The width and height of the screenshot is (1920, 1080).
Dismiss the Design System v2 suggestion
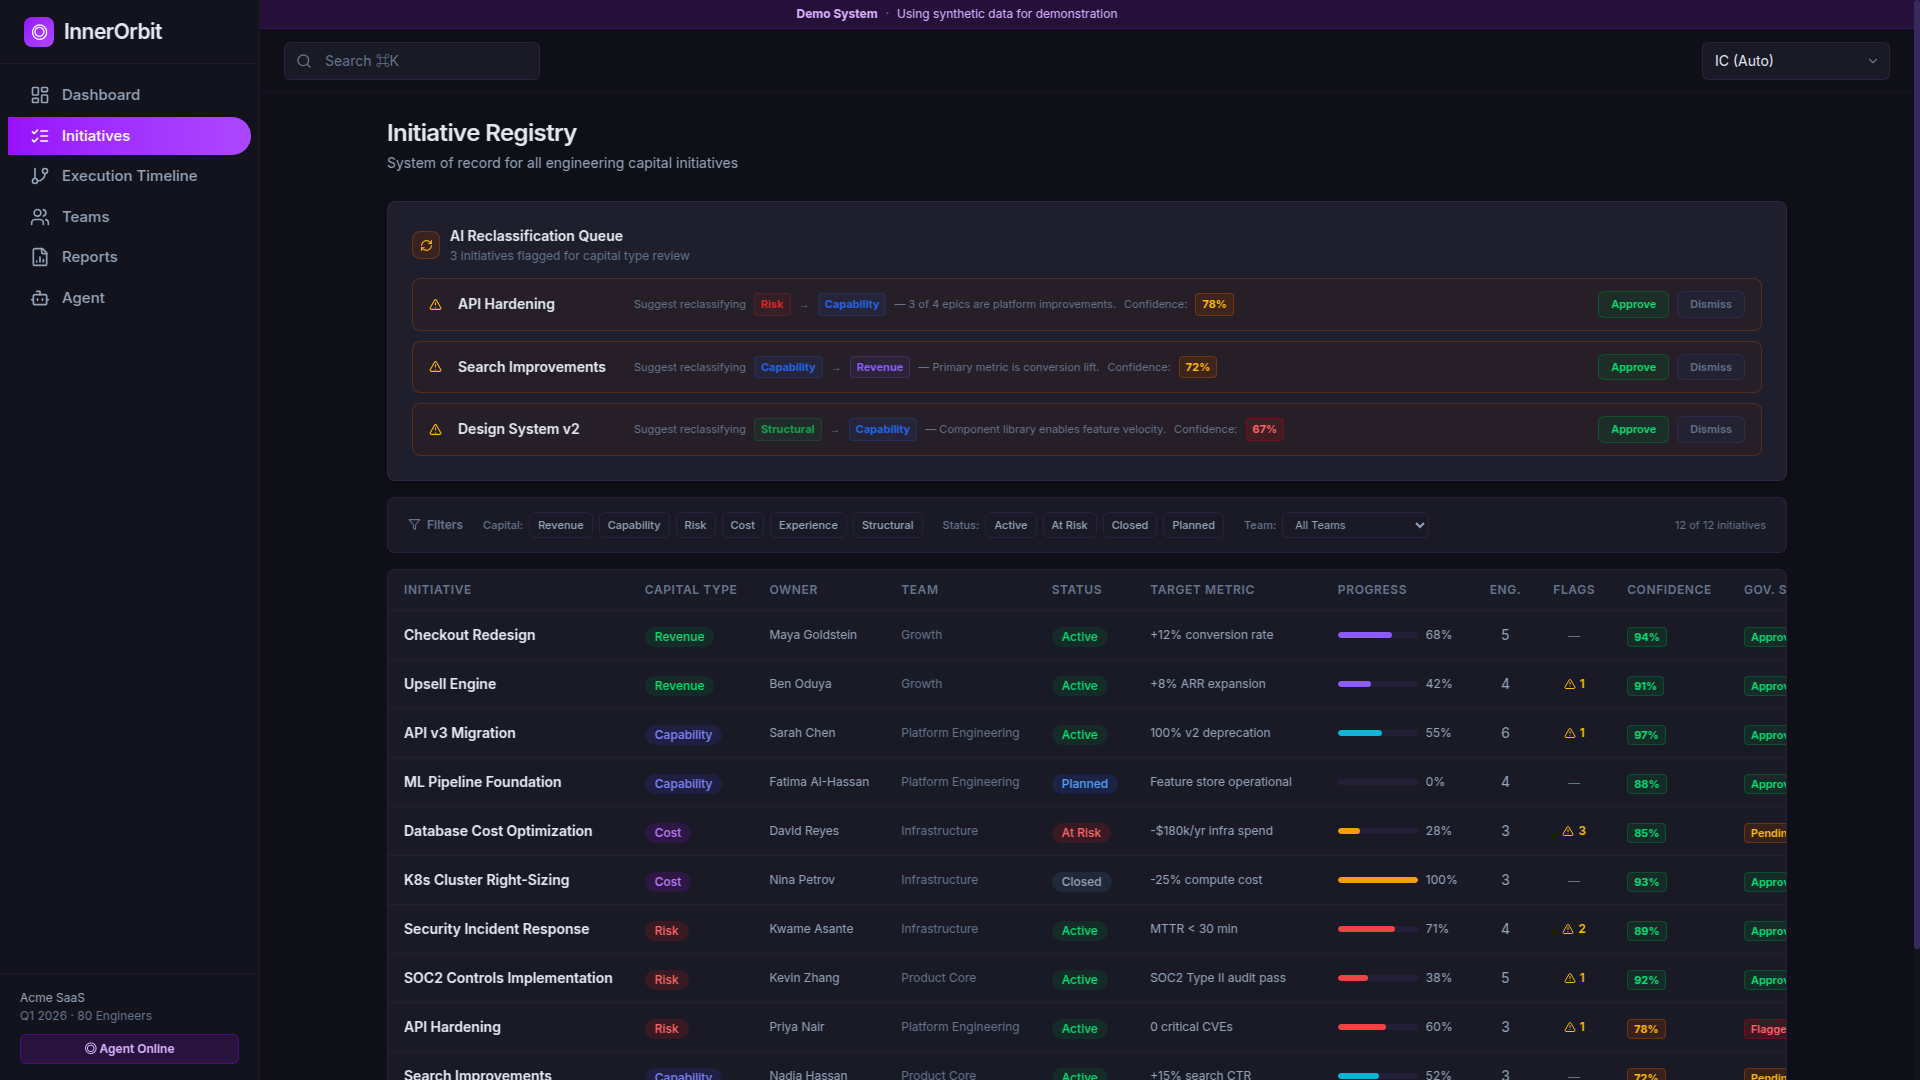1710,429
